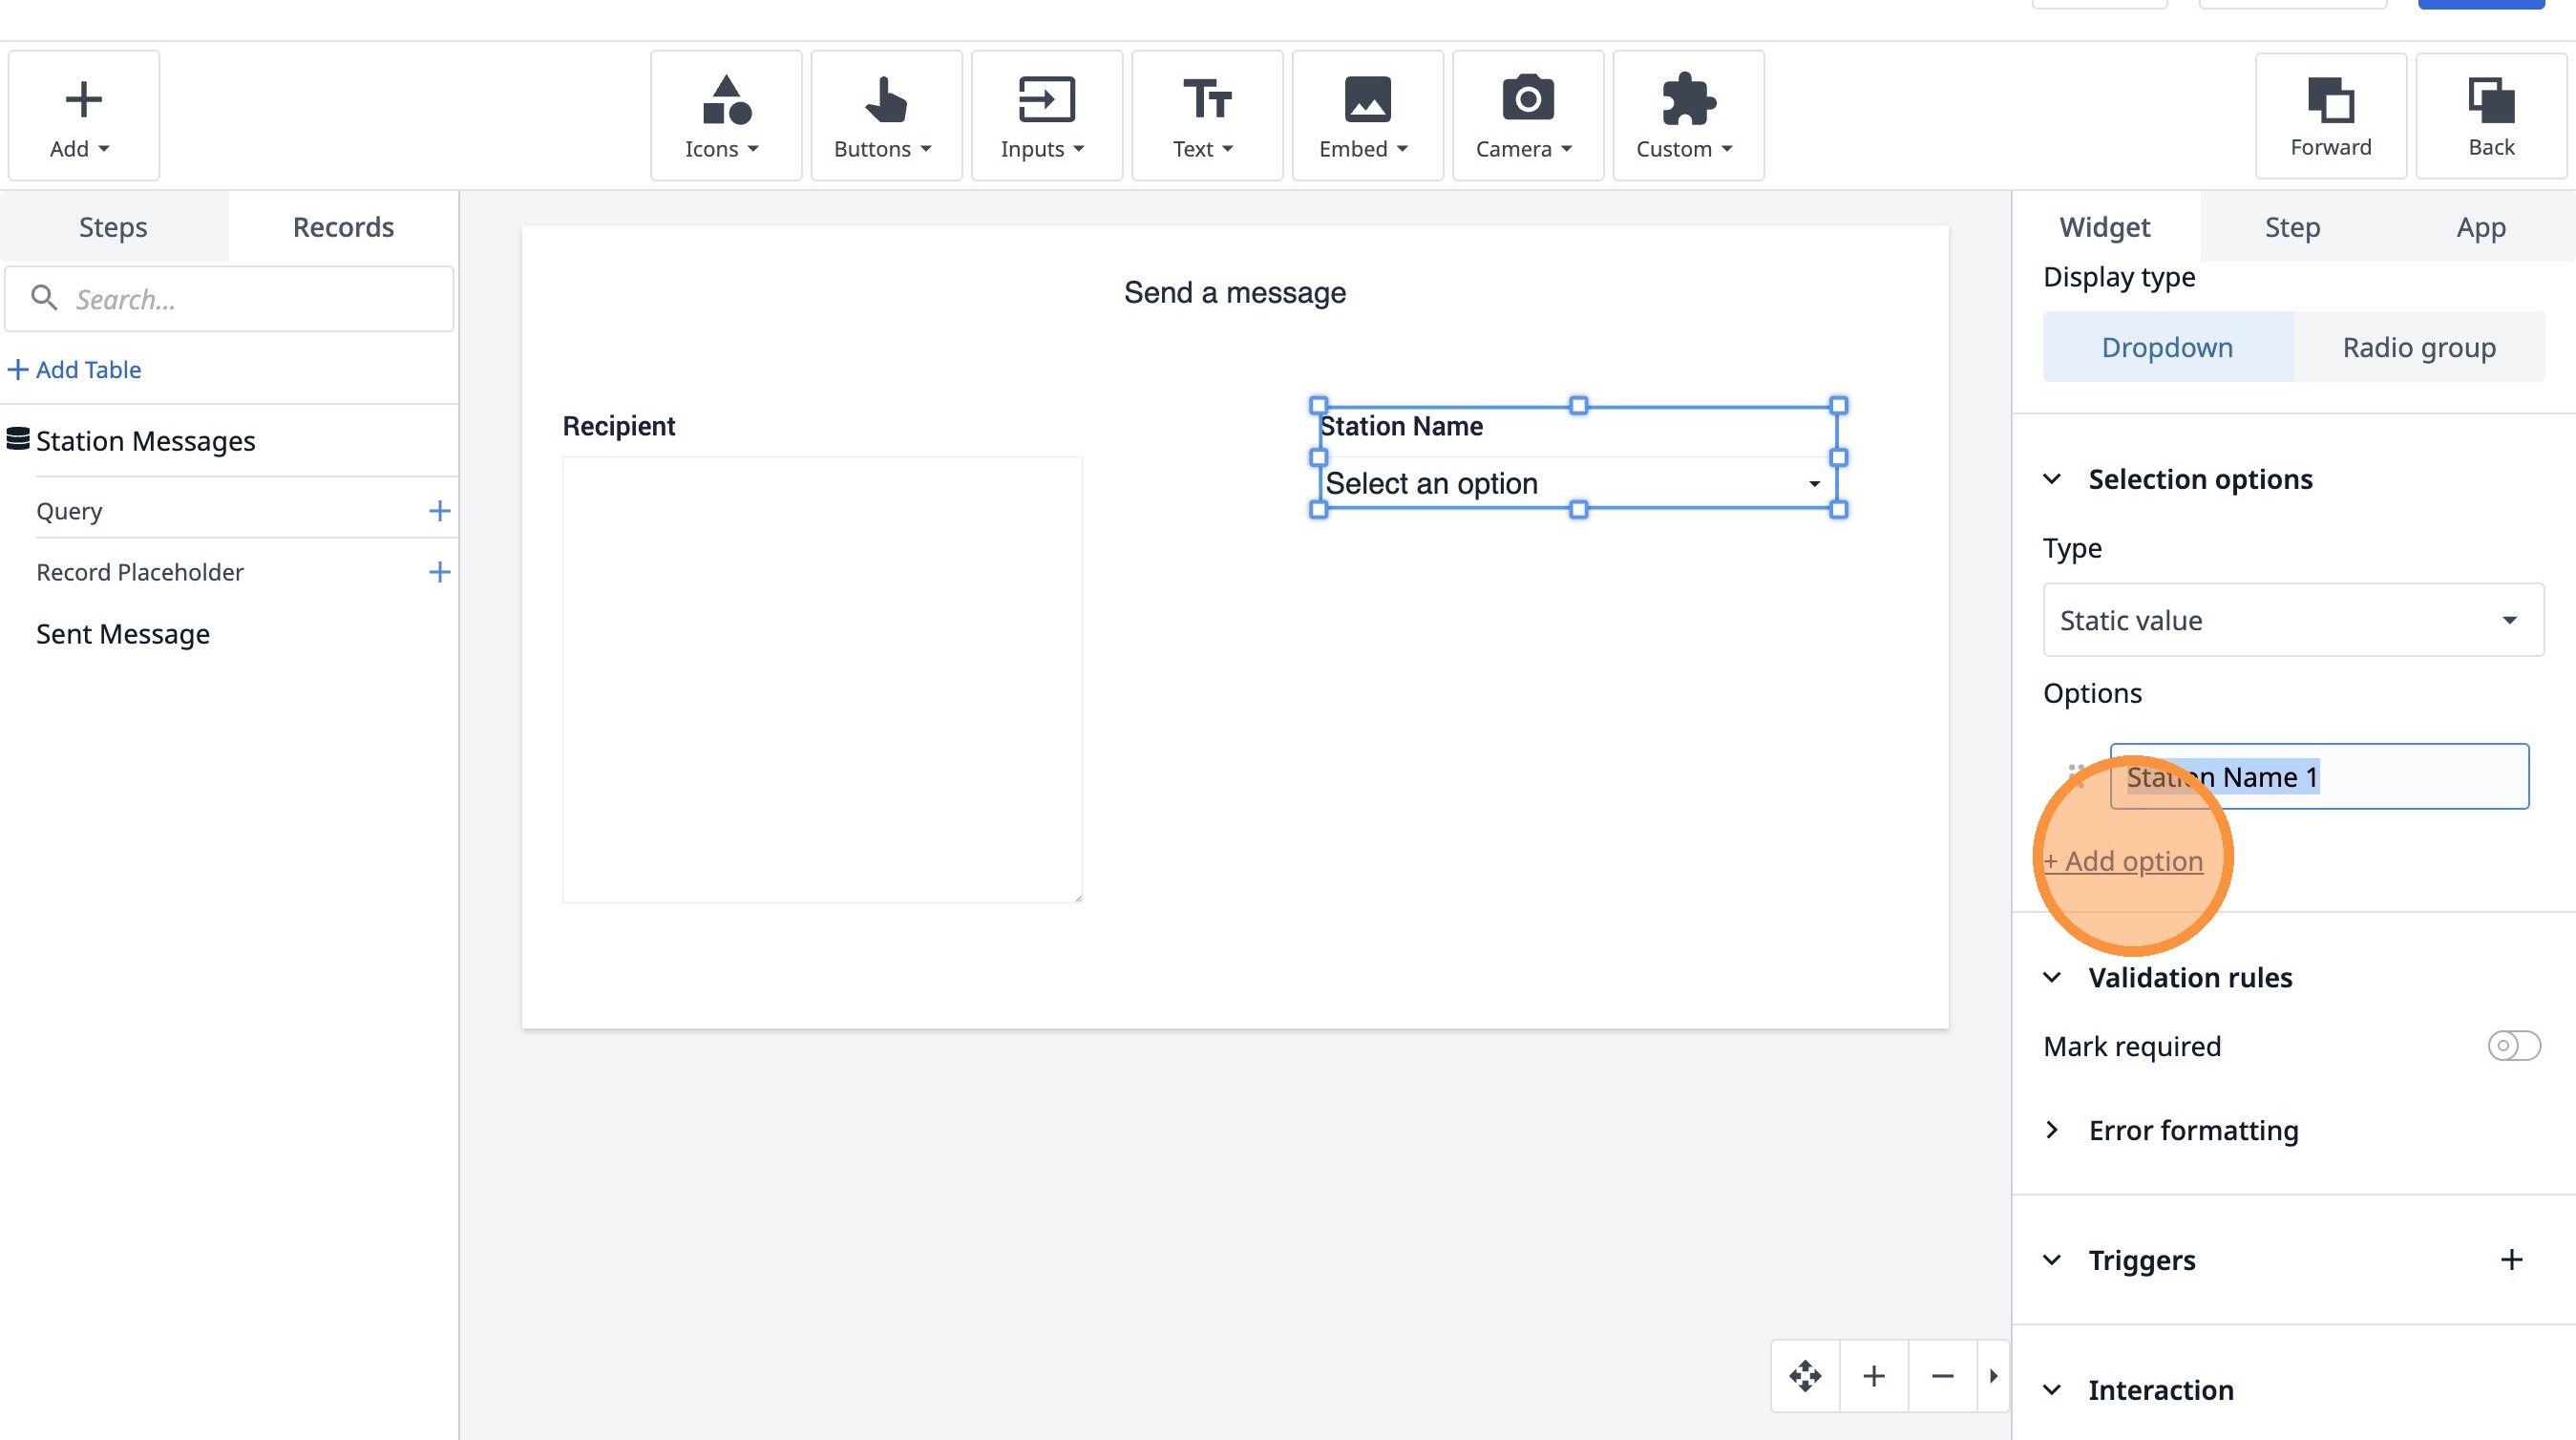This screenshot has height=1440, width=2576.
Task: Click the canvas zoom in plus icon
Action: point(1873,1376)
